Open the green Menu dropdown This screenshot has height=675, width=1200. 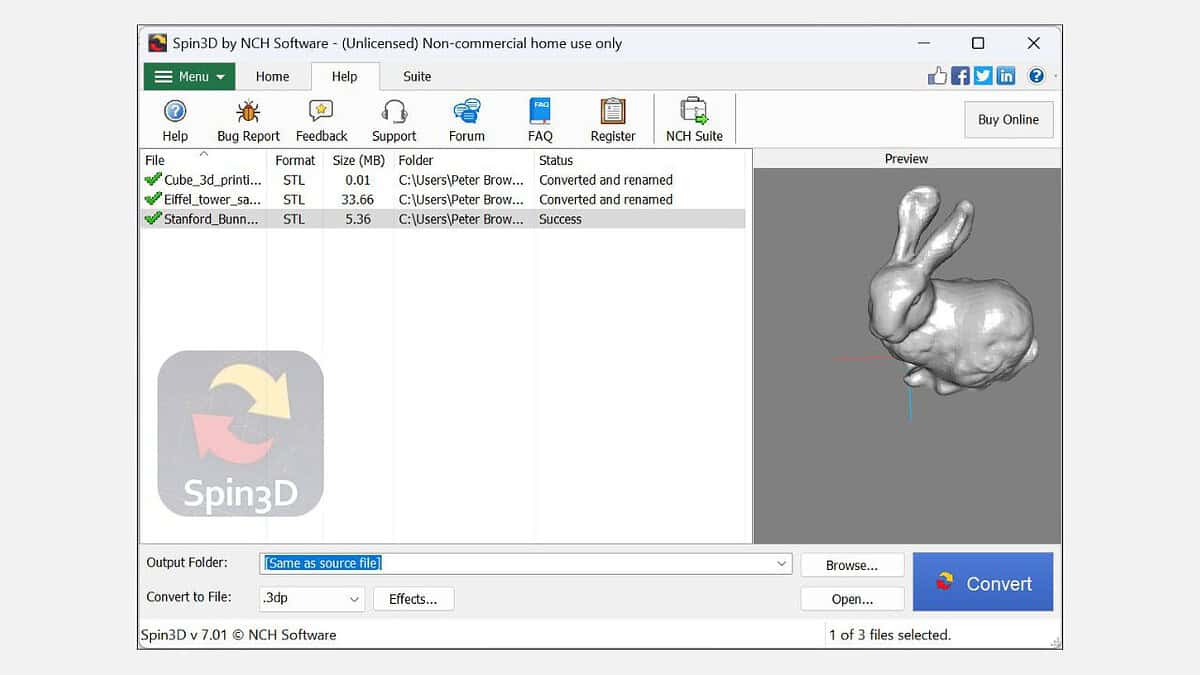point(190,77)
